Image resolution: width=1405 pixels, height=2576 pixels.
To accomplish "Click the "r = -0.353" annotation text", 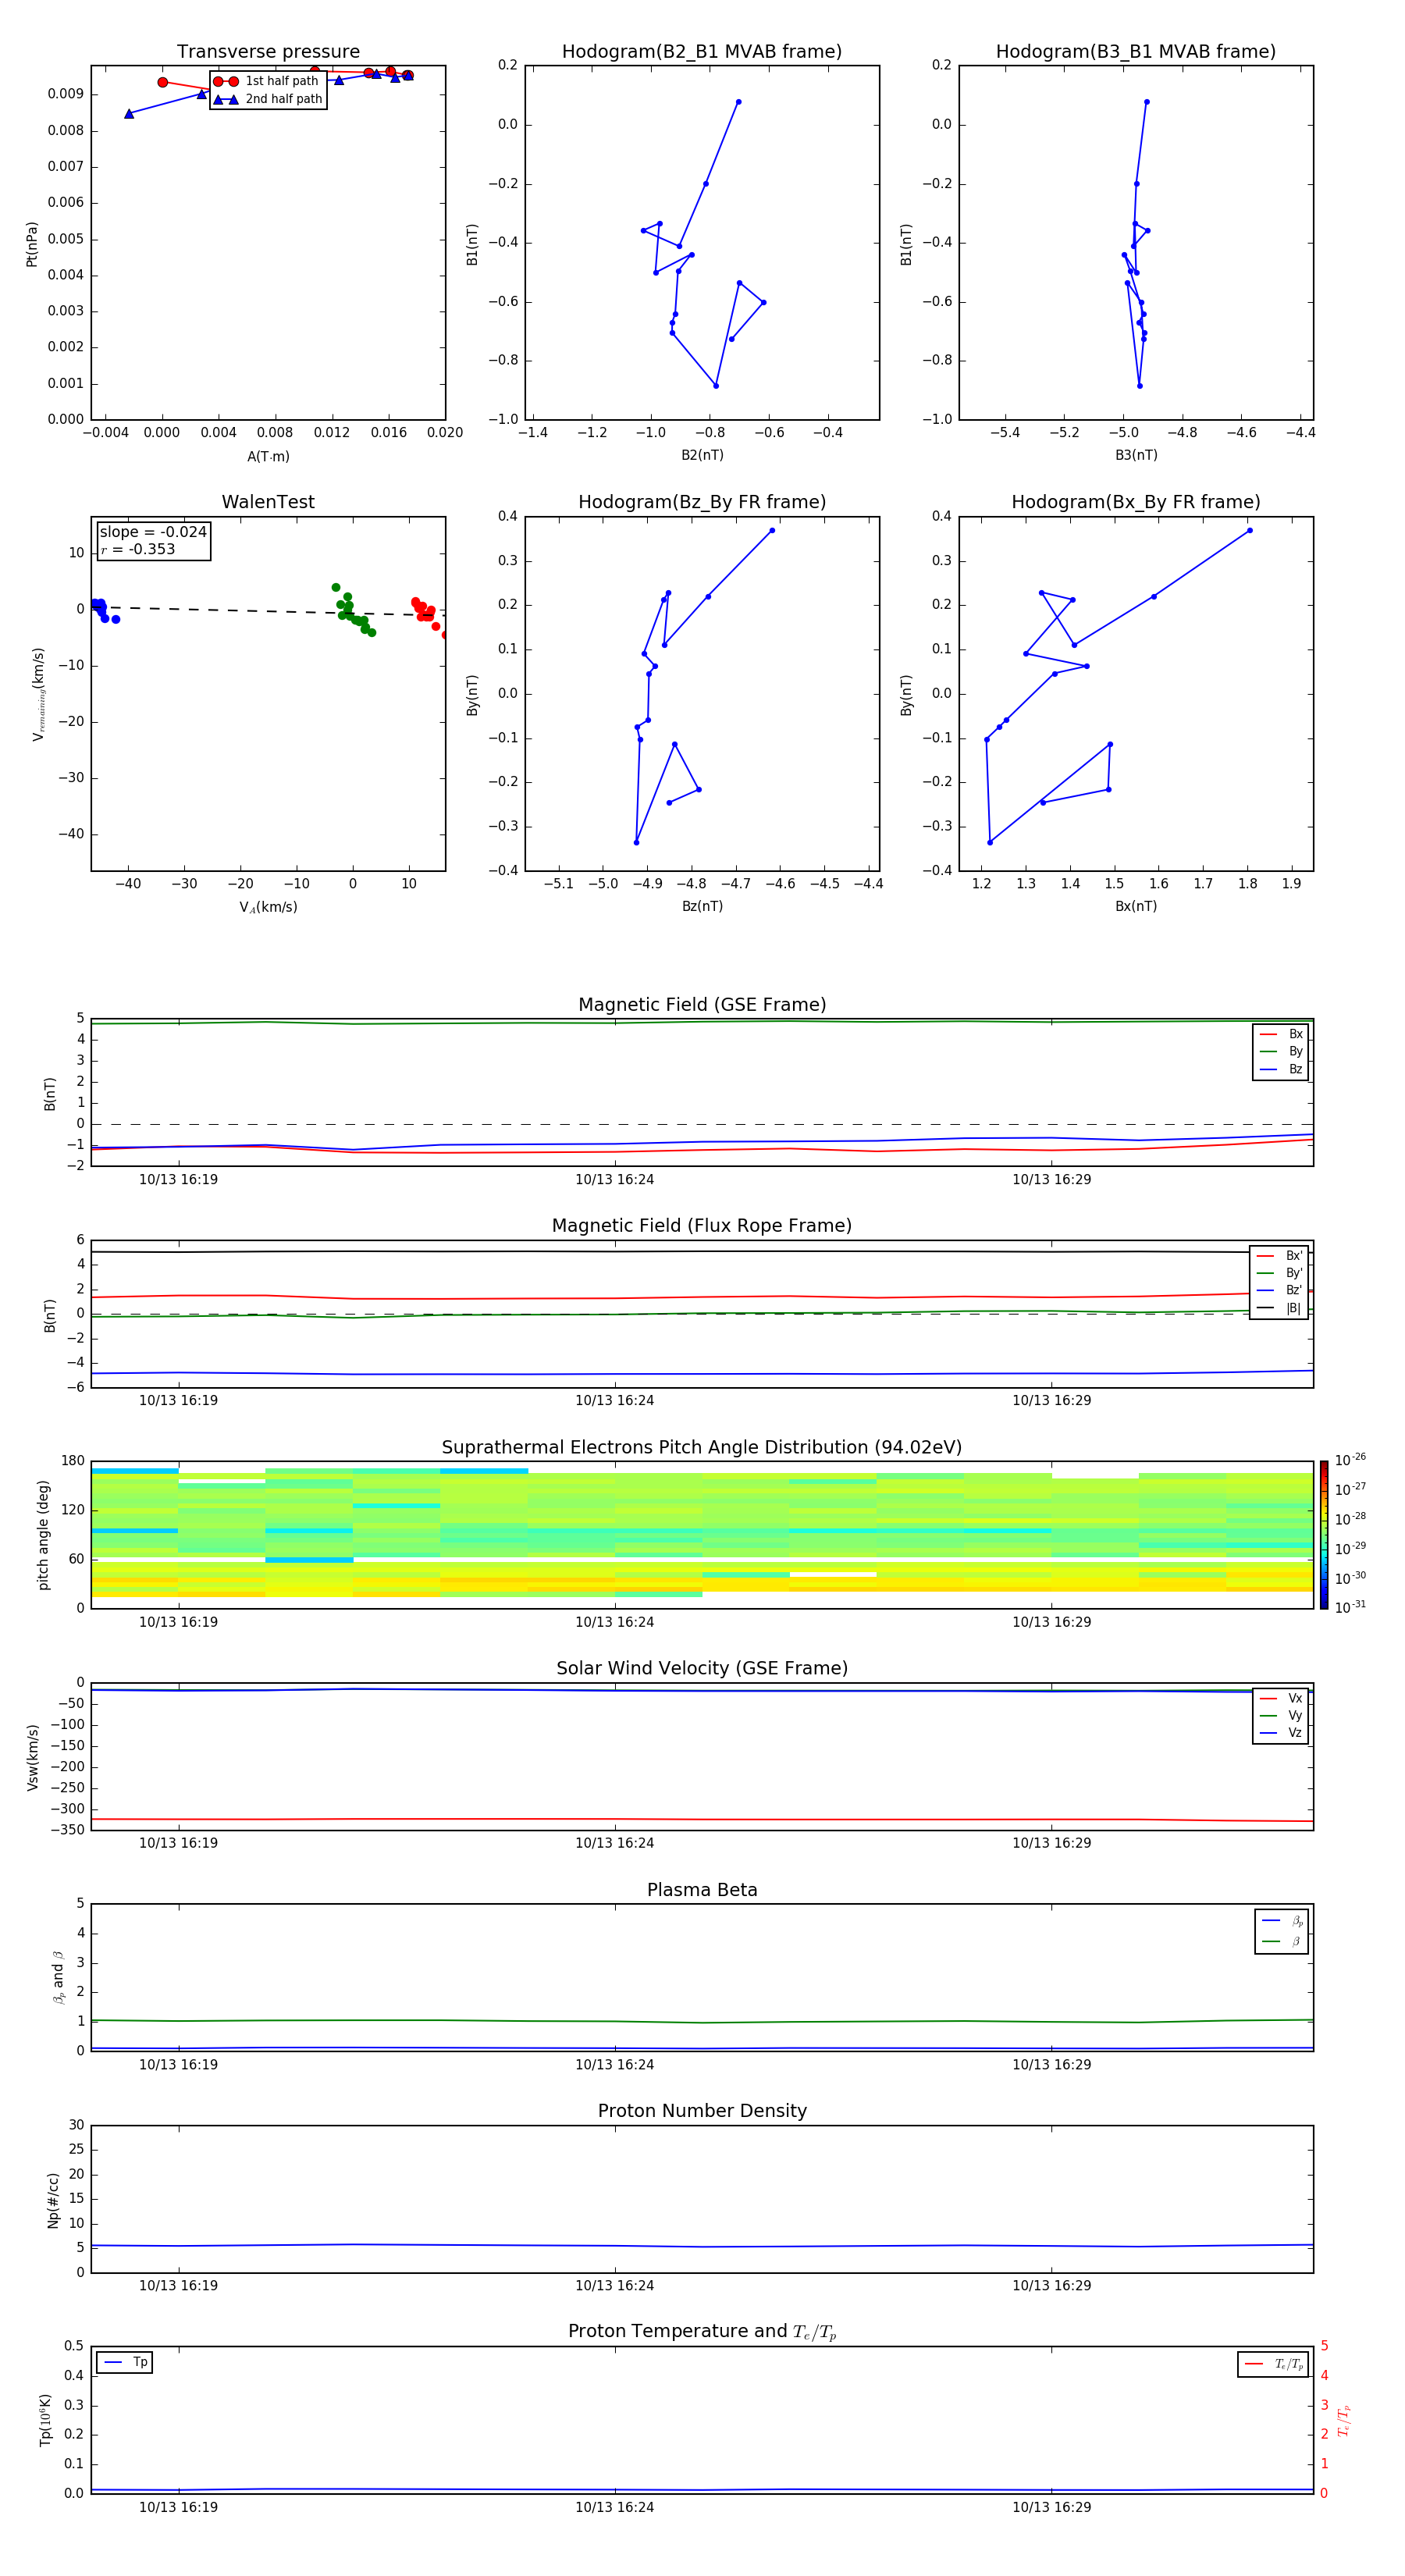I will 138,549.
